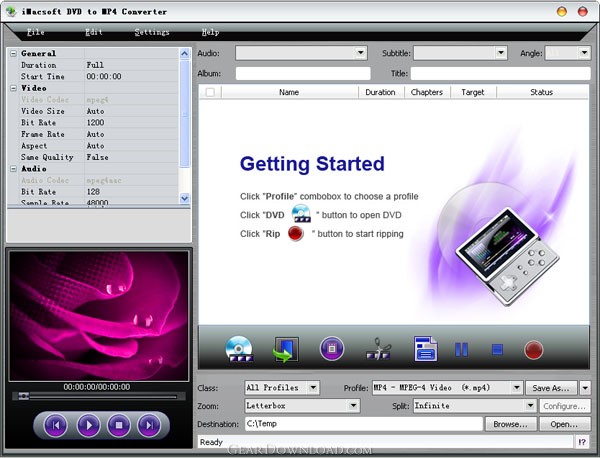Click the blue profile document icon
Image resolution: width=600 pixels, height=458 pixels.
(x=426, y=349)
